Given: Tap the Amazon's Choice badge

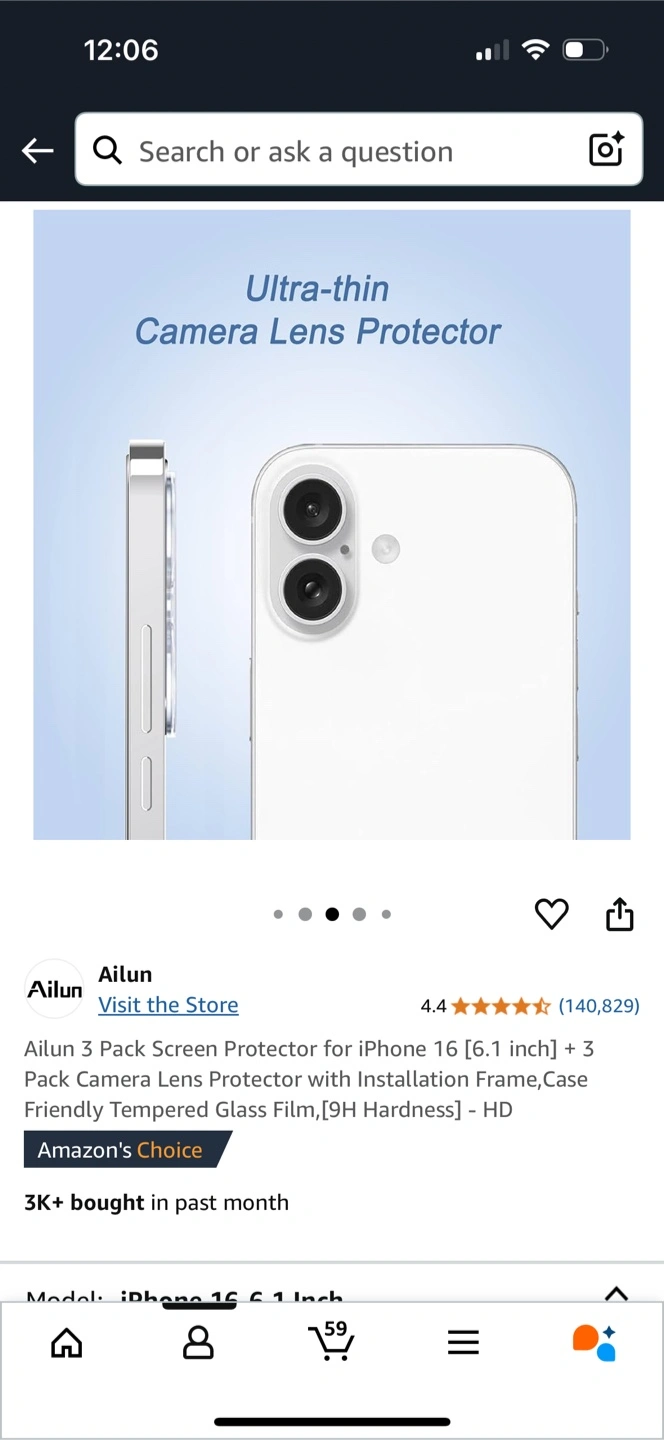Looking at the screenshot, I should point(128,1150).
